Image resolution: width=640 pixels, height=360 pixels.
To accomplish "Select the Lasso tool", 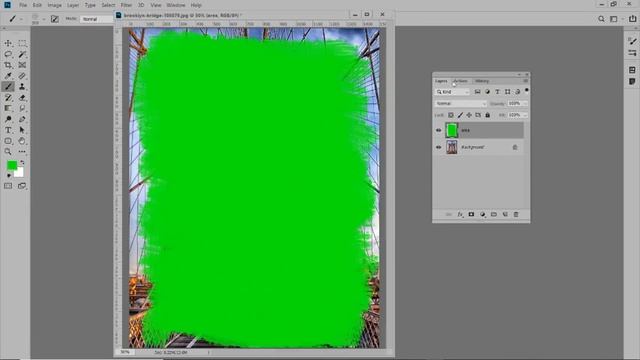I will point(8,54).
